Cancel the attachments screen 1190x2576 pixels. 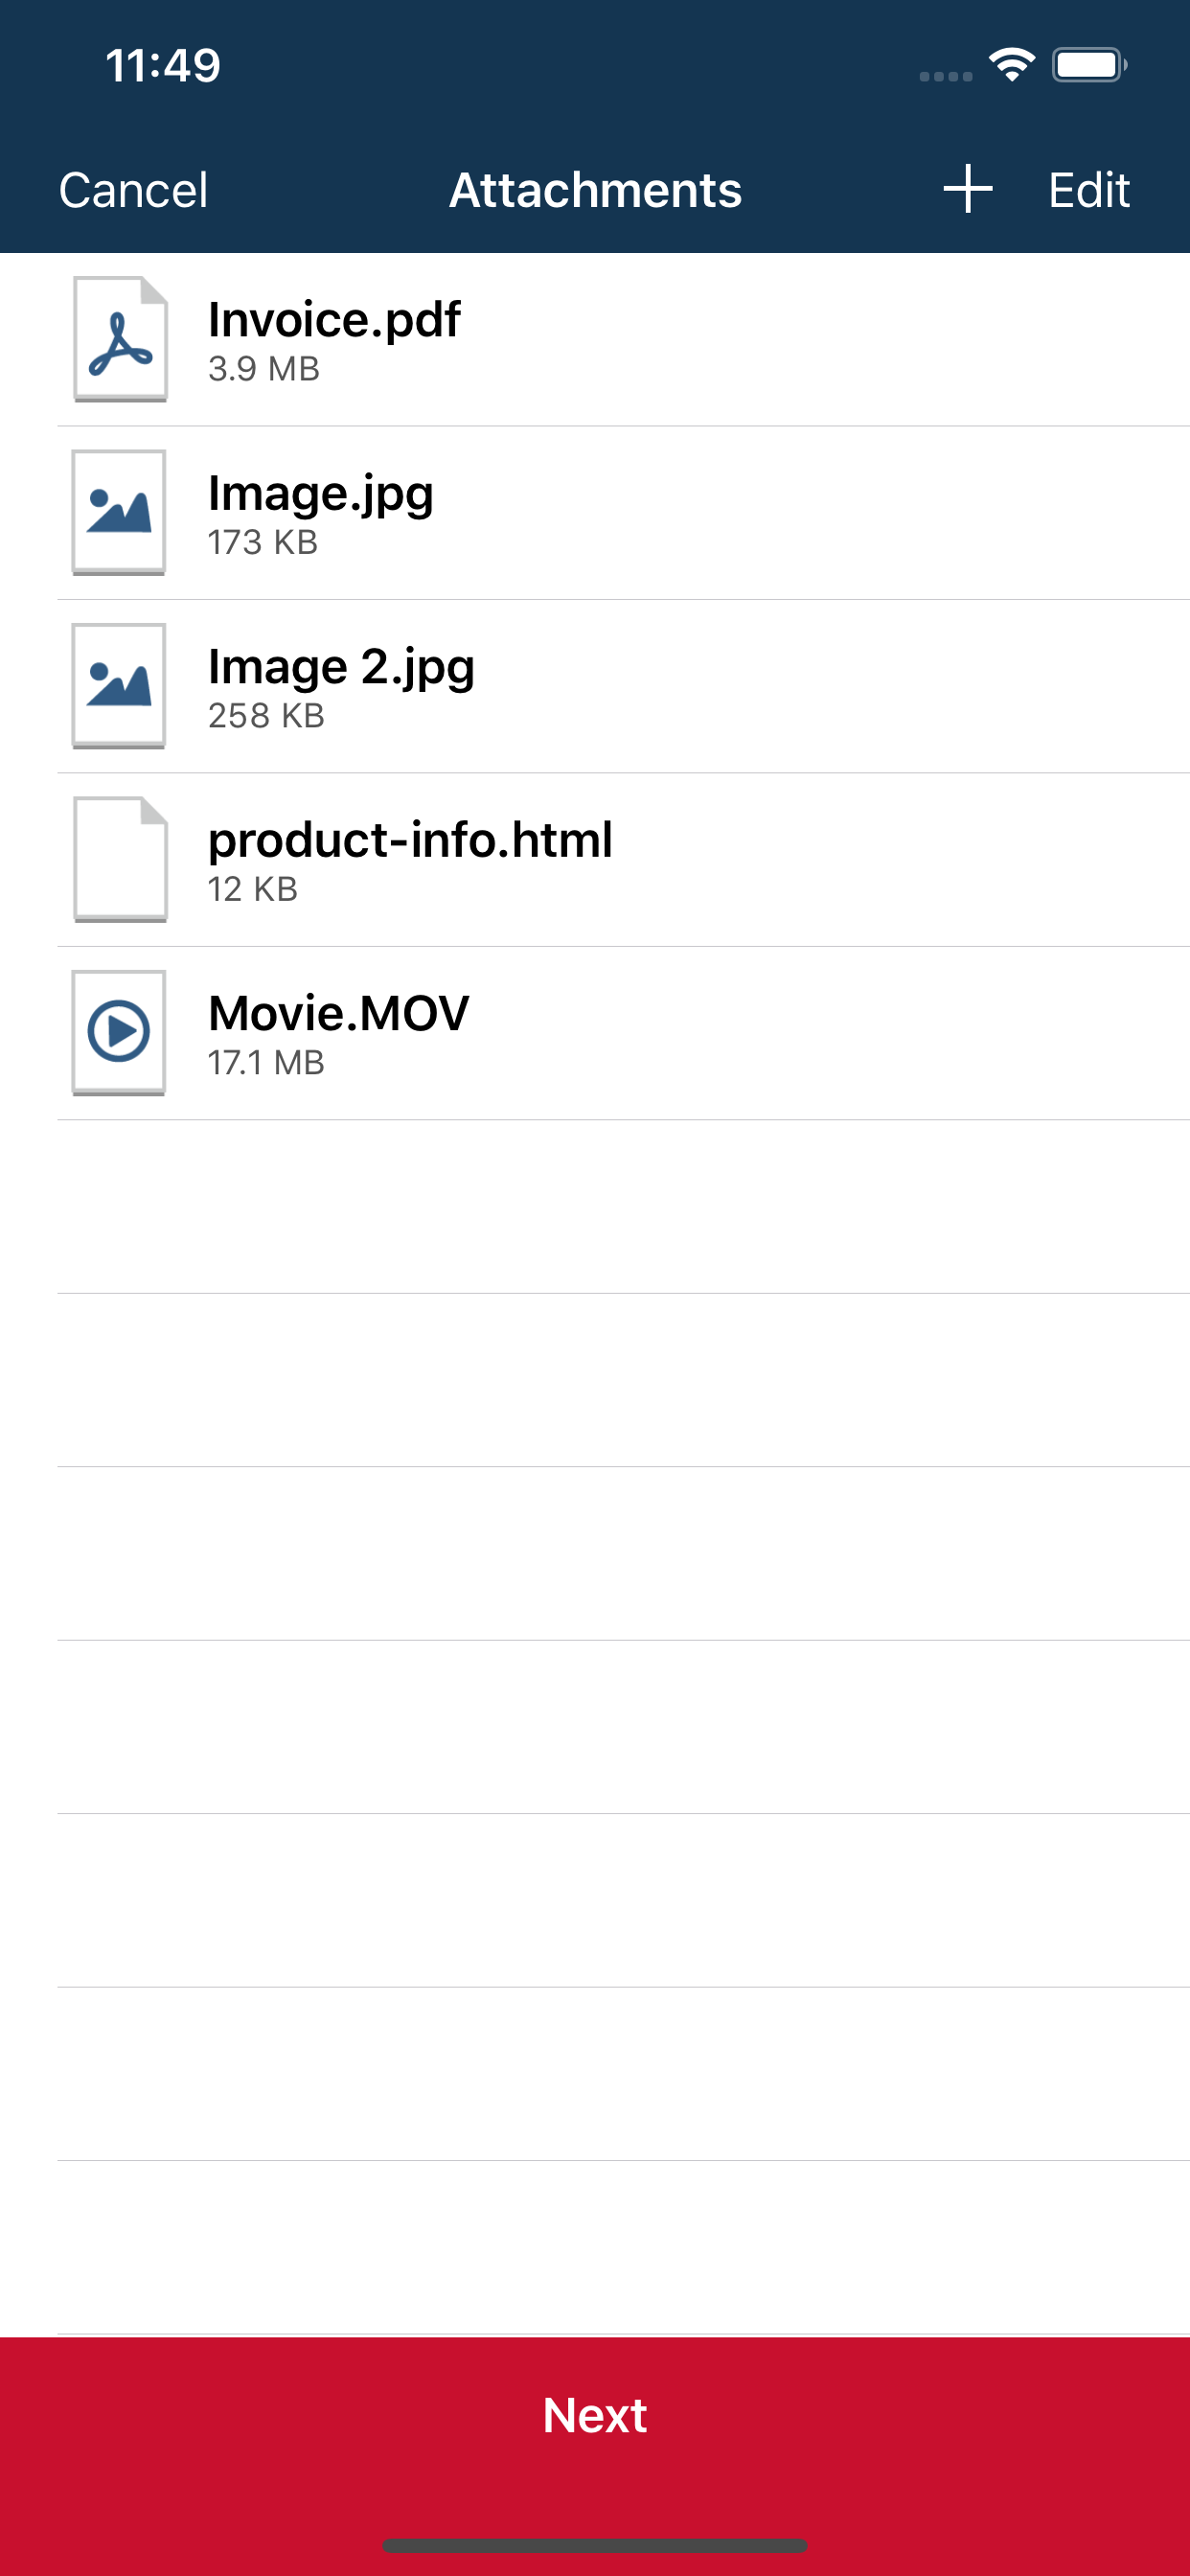(133, 190)
